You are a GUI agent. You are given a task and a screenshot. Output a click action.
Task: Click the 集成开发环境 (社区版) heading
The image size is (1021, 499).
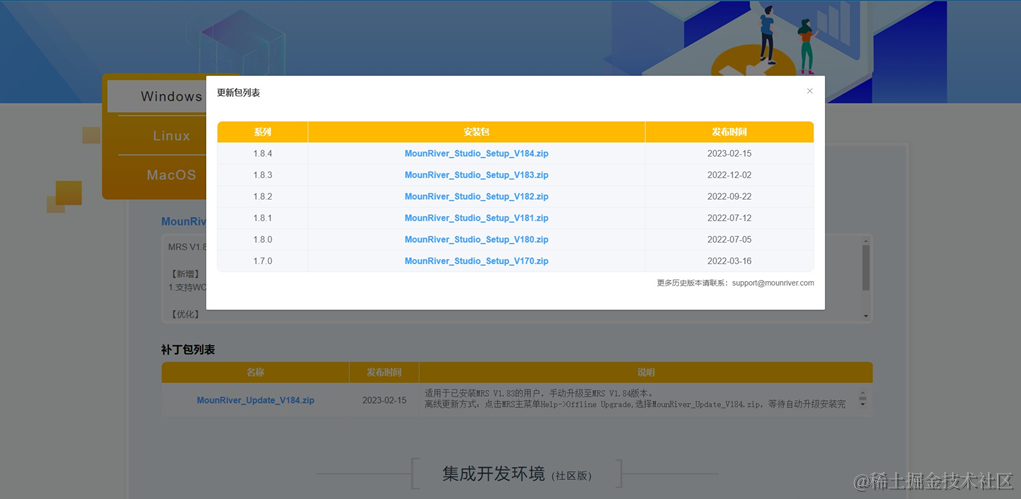tap(517, 474)
